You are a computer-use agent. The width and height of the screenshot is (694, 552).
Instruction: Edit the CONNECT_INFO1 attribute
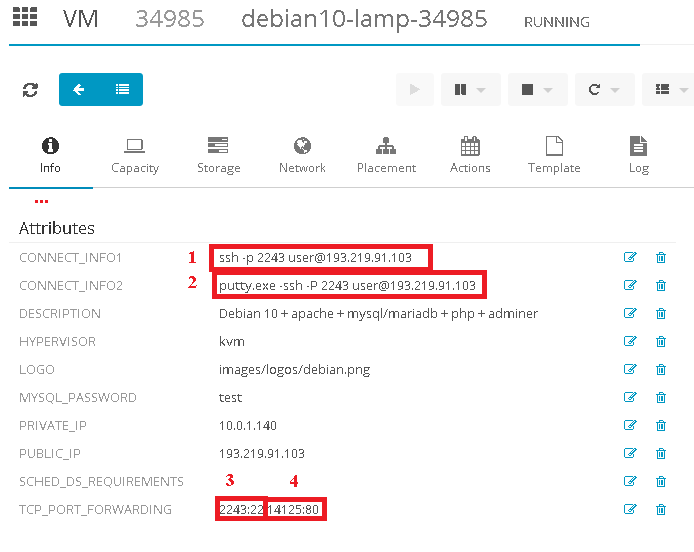click(x=630, y=258)
